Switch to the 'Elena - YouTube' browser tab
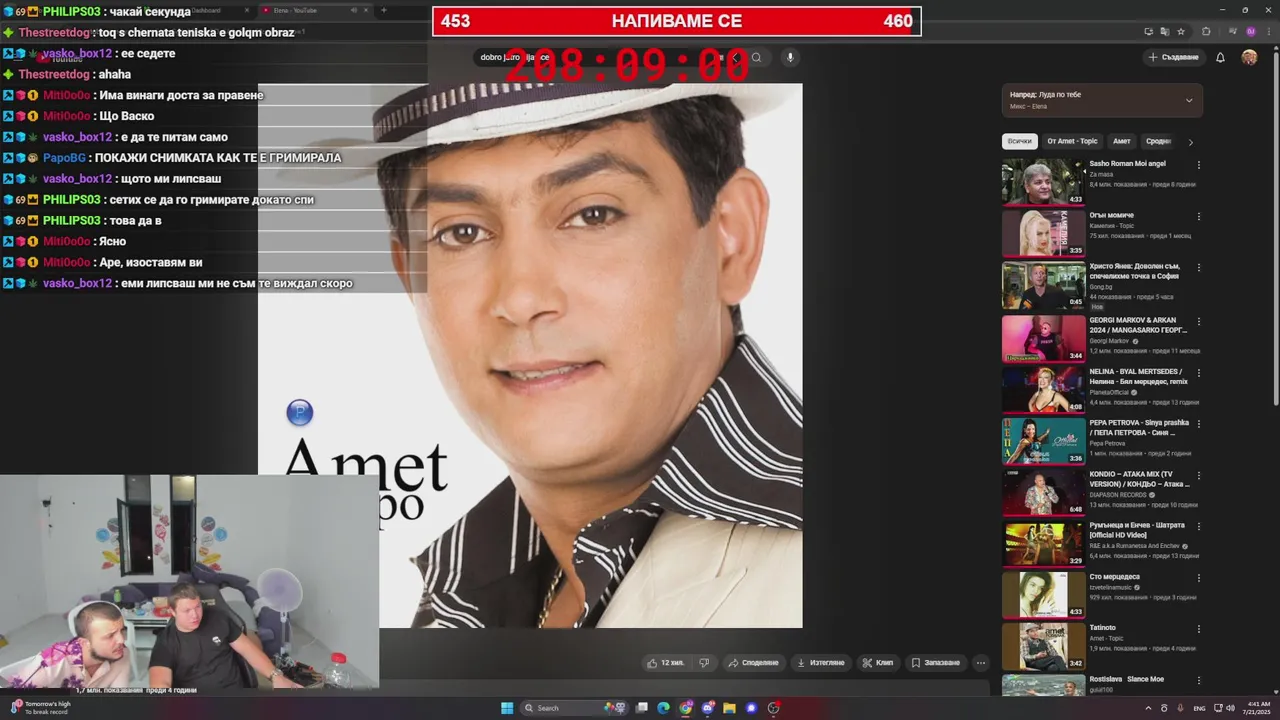The height and width of the screenshot is (720, 1280). [314, 10]
